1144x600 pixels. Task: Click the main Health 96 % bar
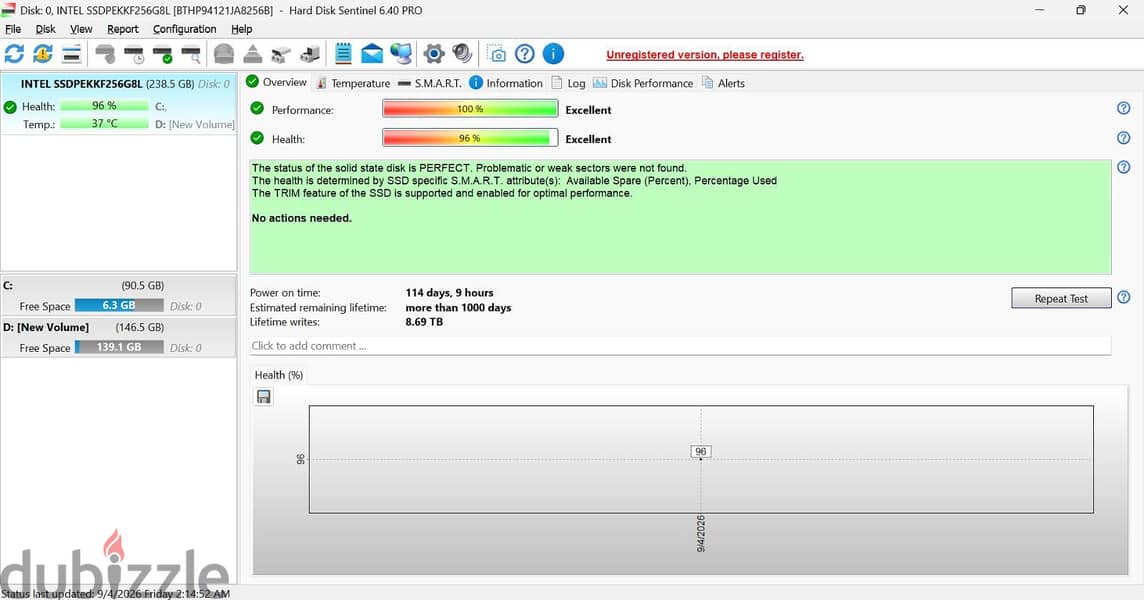tap(470, 138)
